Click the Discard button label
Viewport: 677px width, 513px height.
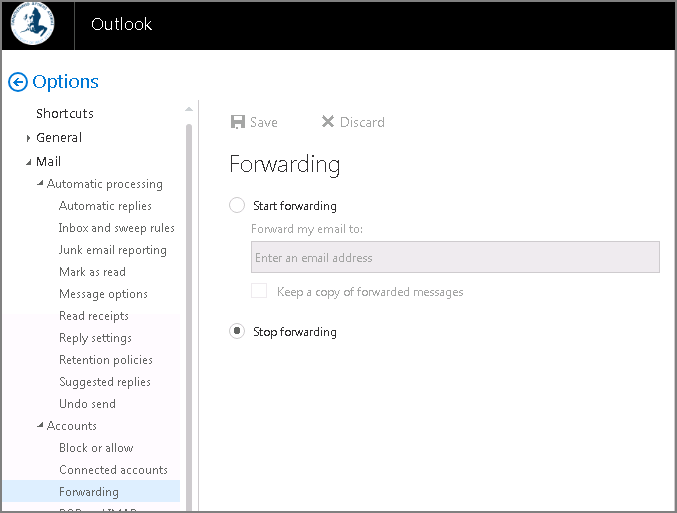click(x=362, y=122)
